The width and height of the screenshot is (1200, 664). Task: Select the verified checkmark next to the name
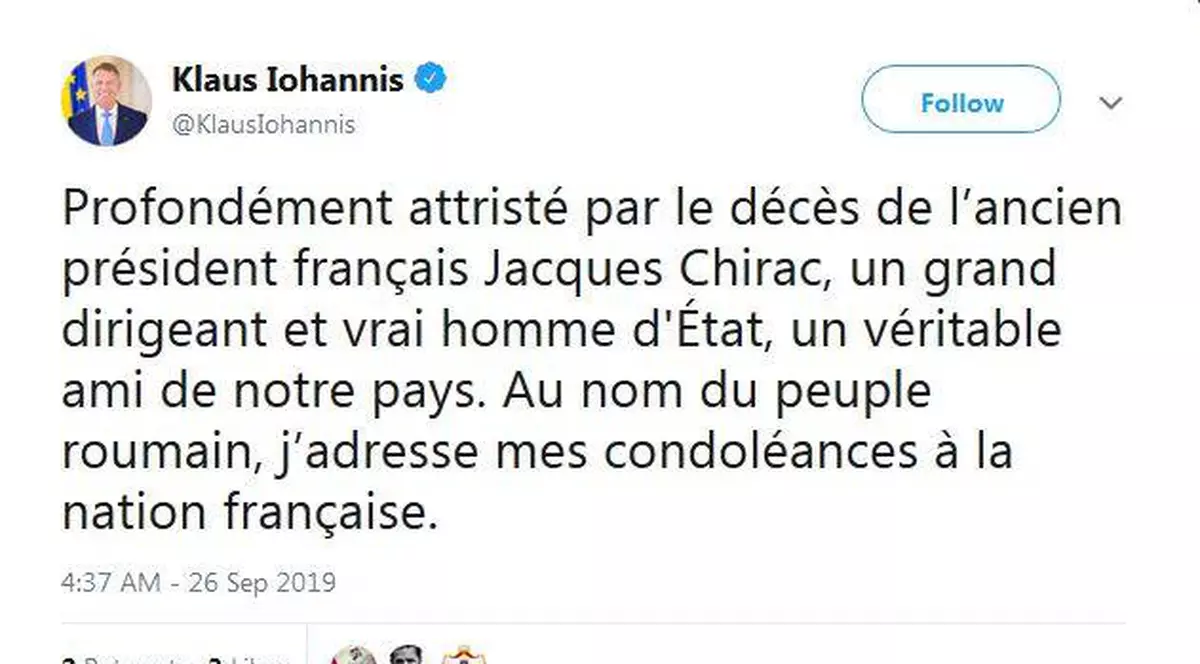(x=431, y=78)
